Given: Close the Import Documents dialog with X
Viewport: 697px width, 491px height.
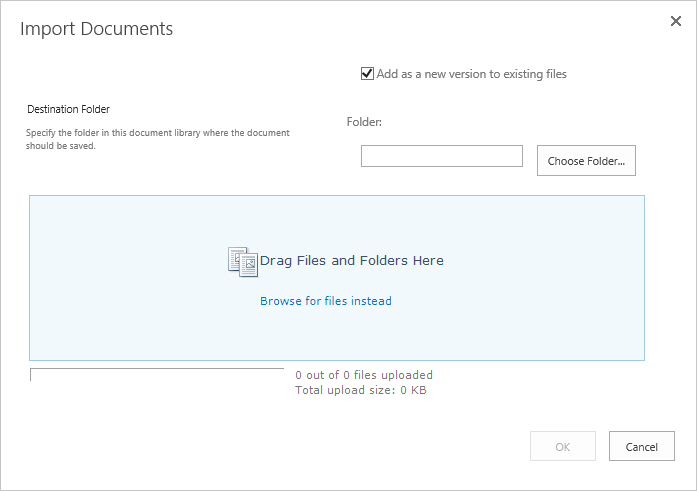Looking at the screenshot, I should (x=676, y=21).
